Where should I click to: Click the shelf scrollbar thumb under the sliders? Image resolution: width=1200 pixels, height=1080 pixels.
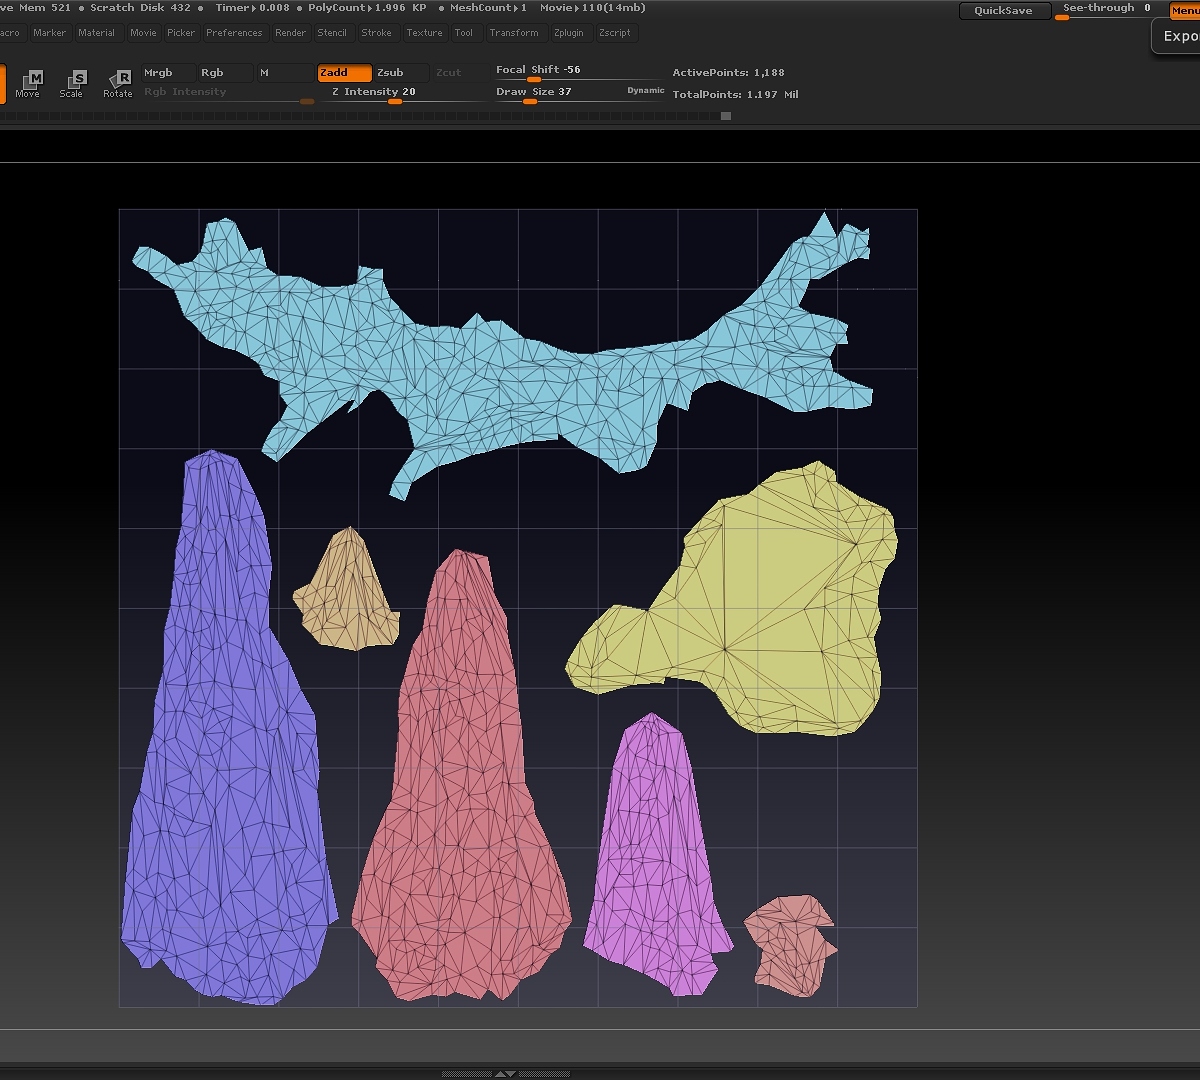[726, 116]
